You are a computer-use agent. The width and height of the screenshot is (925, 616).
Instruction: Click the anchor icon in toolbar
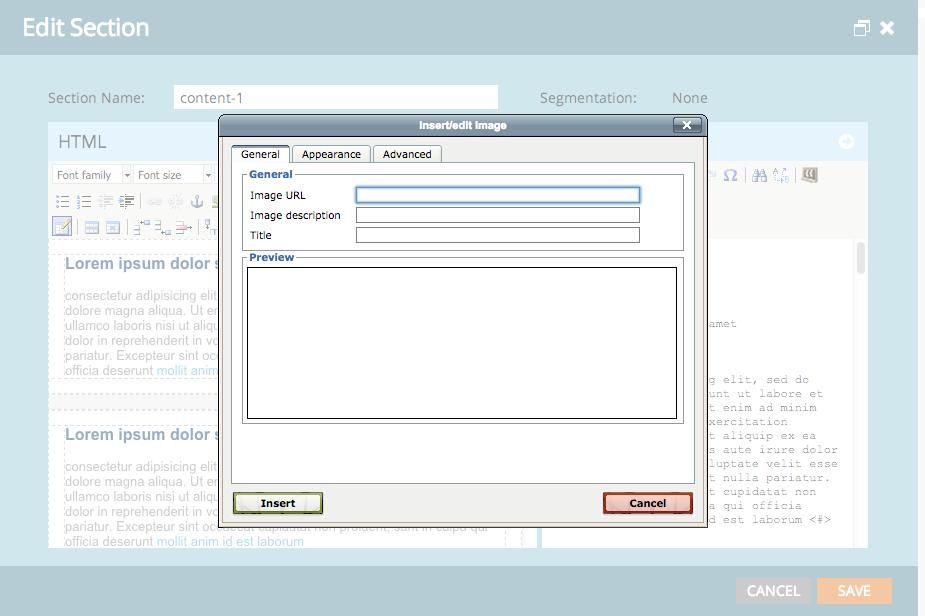(197, 202)
